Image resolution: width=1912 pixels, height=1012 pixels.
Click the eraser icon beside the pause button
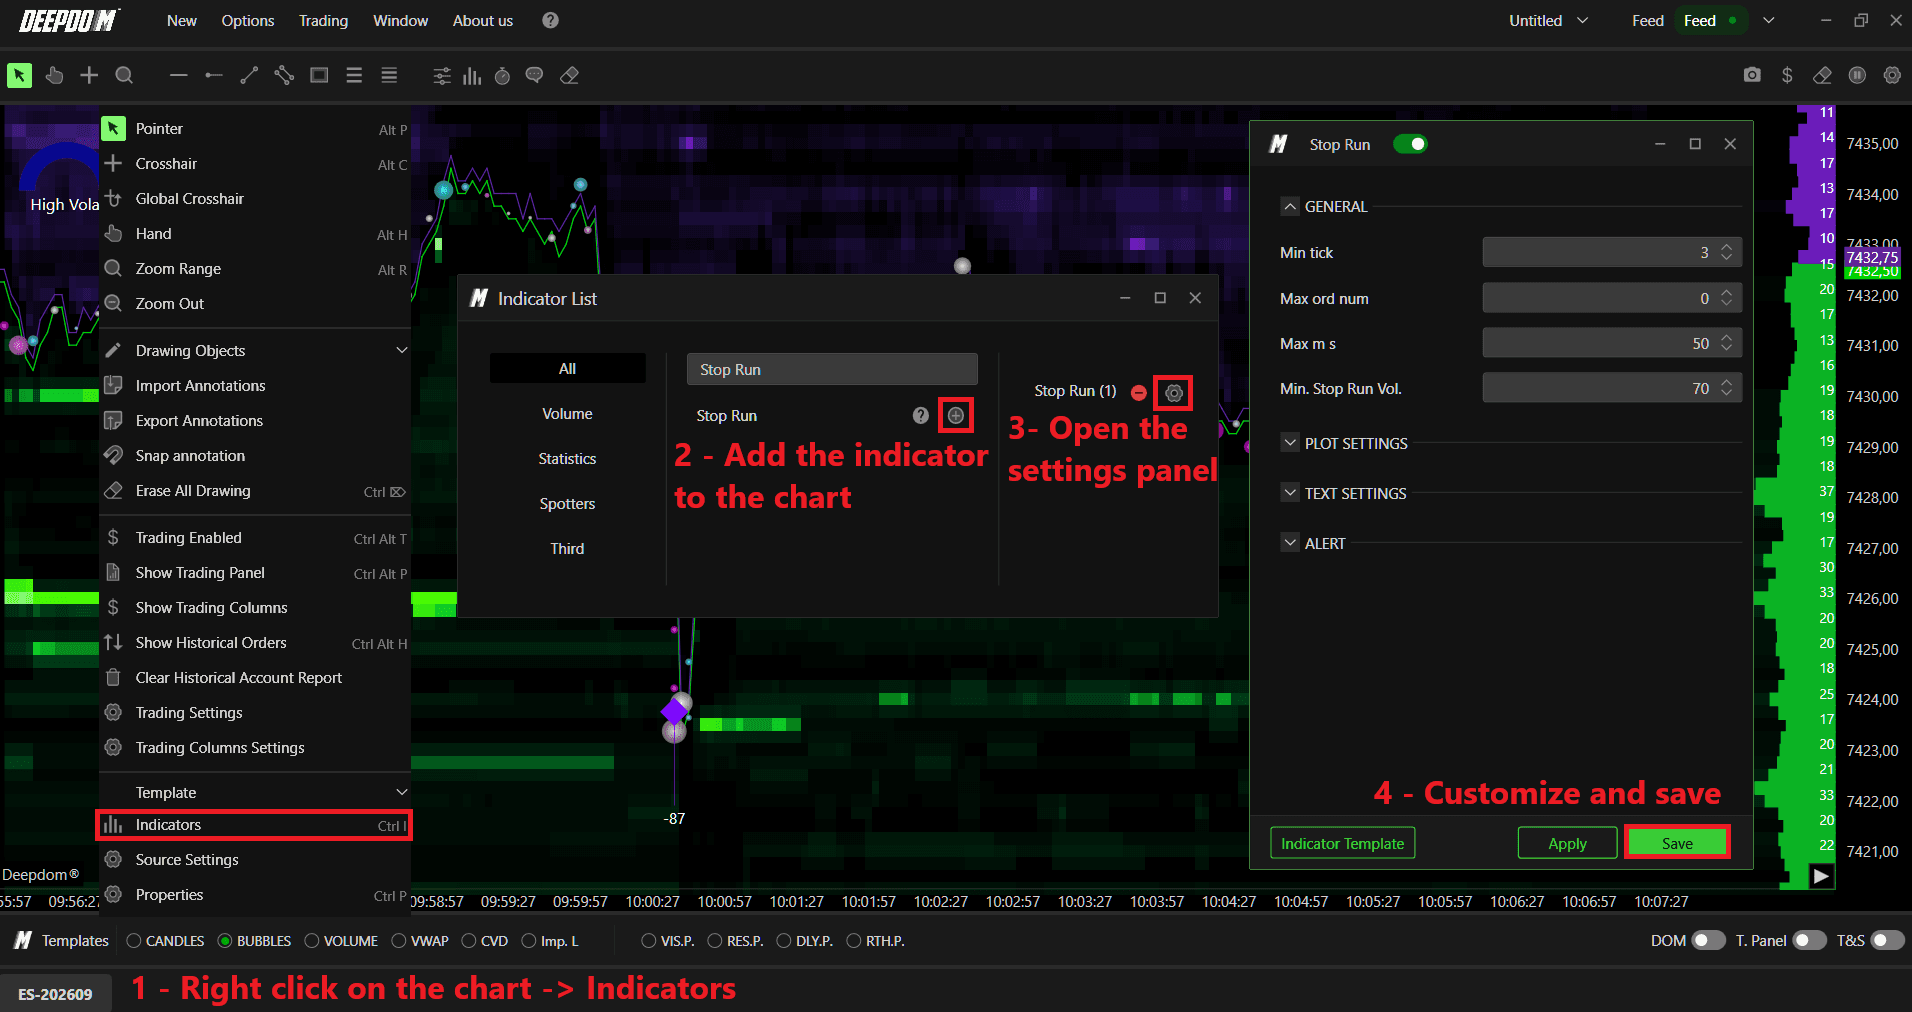point(1822,75)
